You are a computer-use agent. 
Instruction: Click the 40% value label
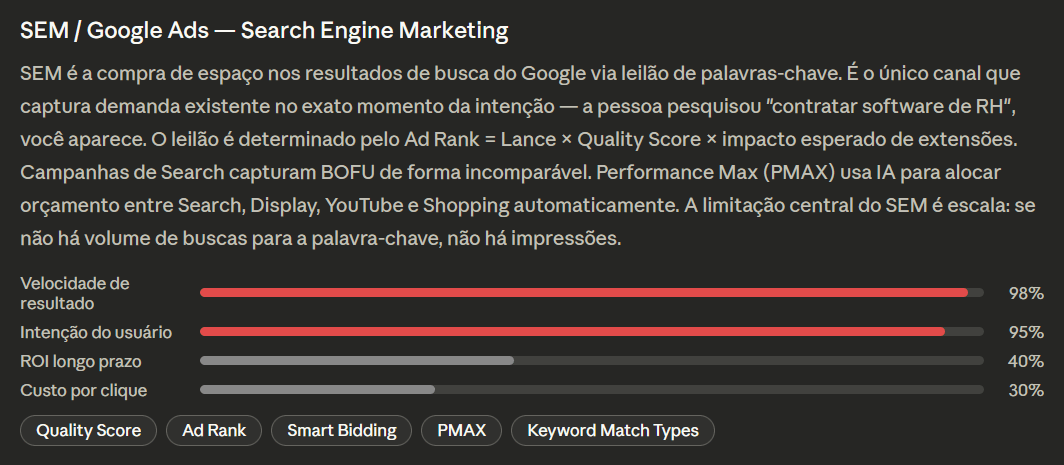pyautogui.click(x=1025, y=361)
